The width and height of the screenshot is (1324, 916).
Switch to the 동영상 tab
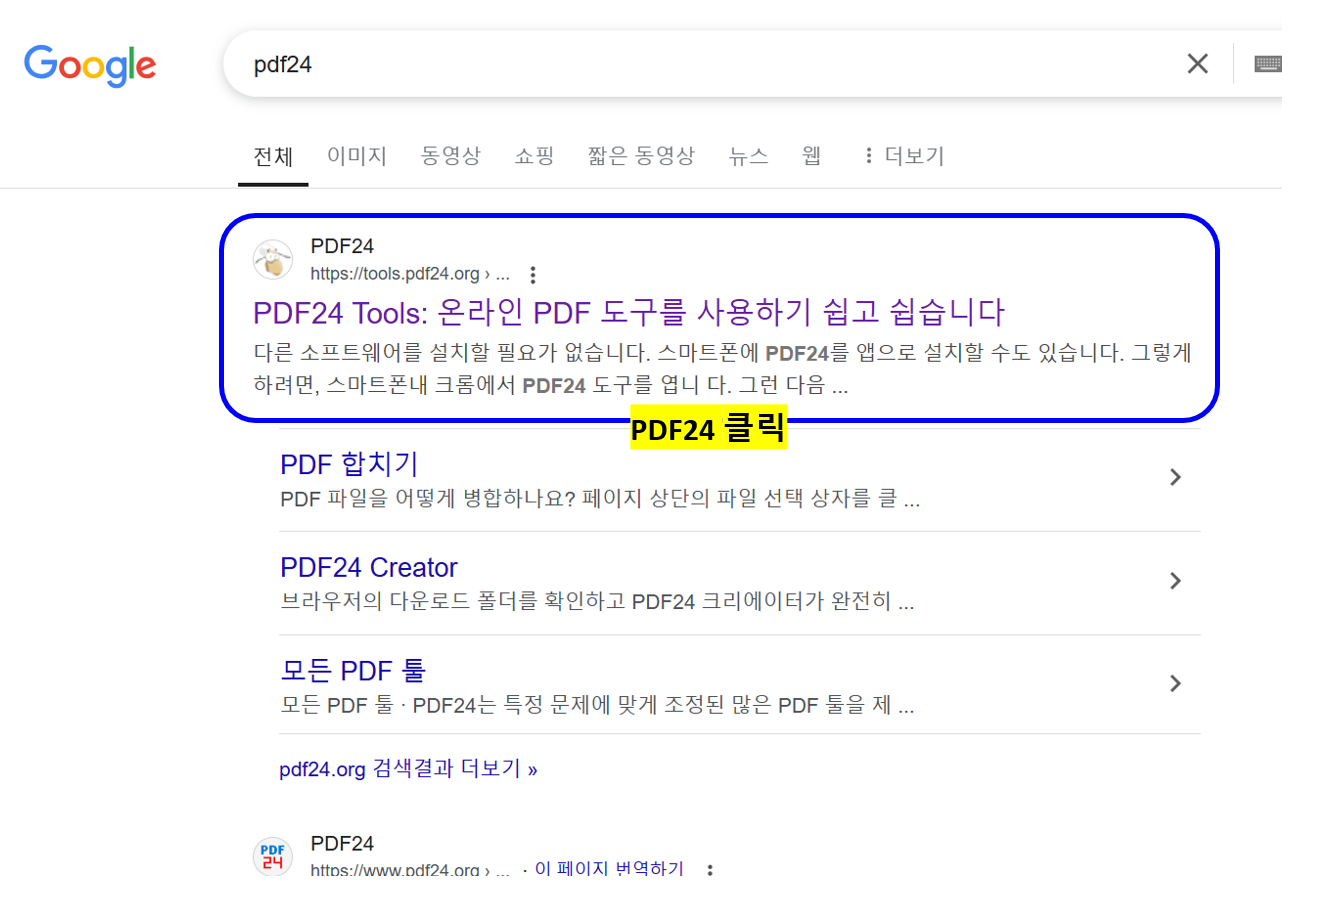coord(451,155)
